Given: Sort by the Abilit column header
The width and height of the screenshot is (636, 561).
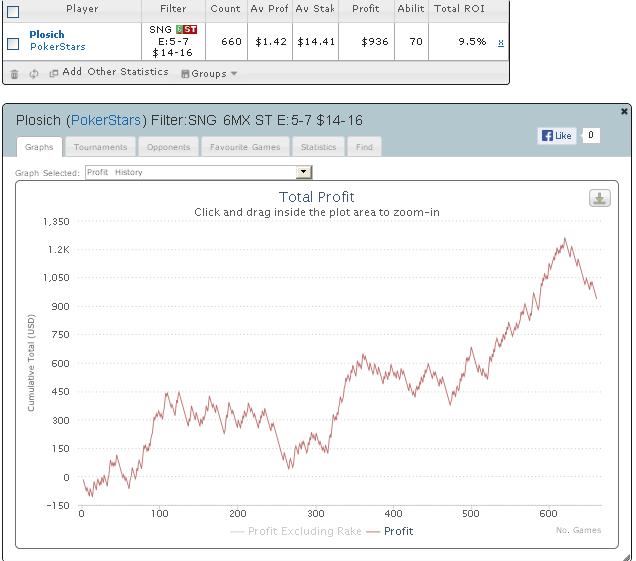Looking at the screenshot, I should (x=410, y=9).
